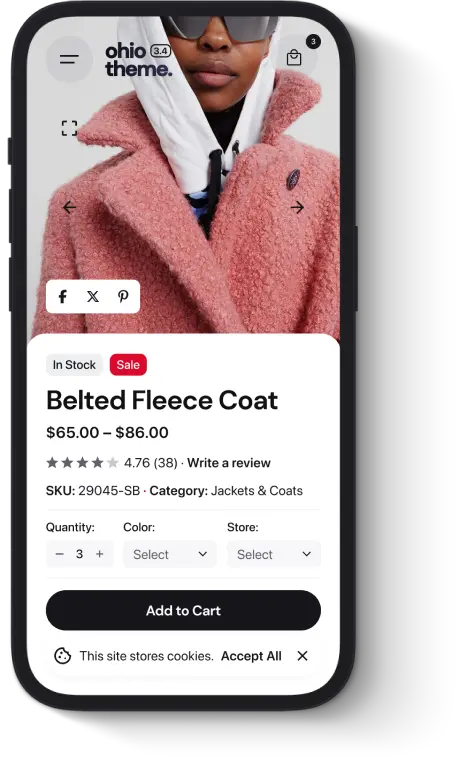This screenshot has height=760, width=468.
Task: Open the Color select dropdown
Action: (170, 554)
